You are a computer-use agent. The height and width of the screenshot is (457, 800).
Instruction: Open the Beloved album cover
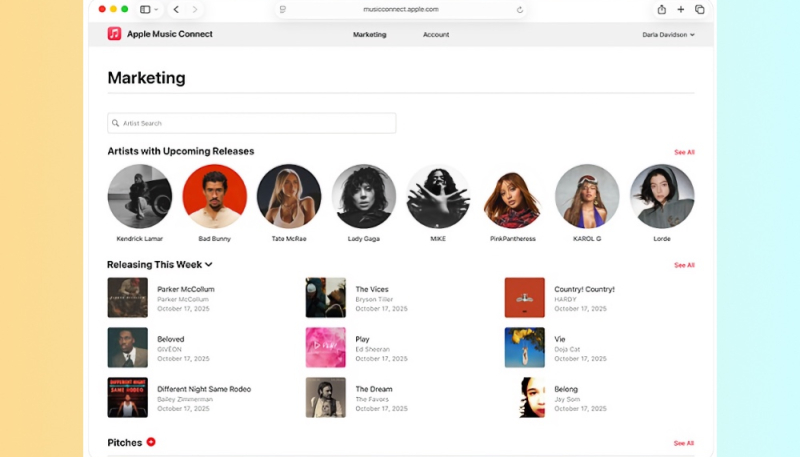click(x=128, y=347)
